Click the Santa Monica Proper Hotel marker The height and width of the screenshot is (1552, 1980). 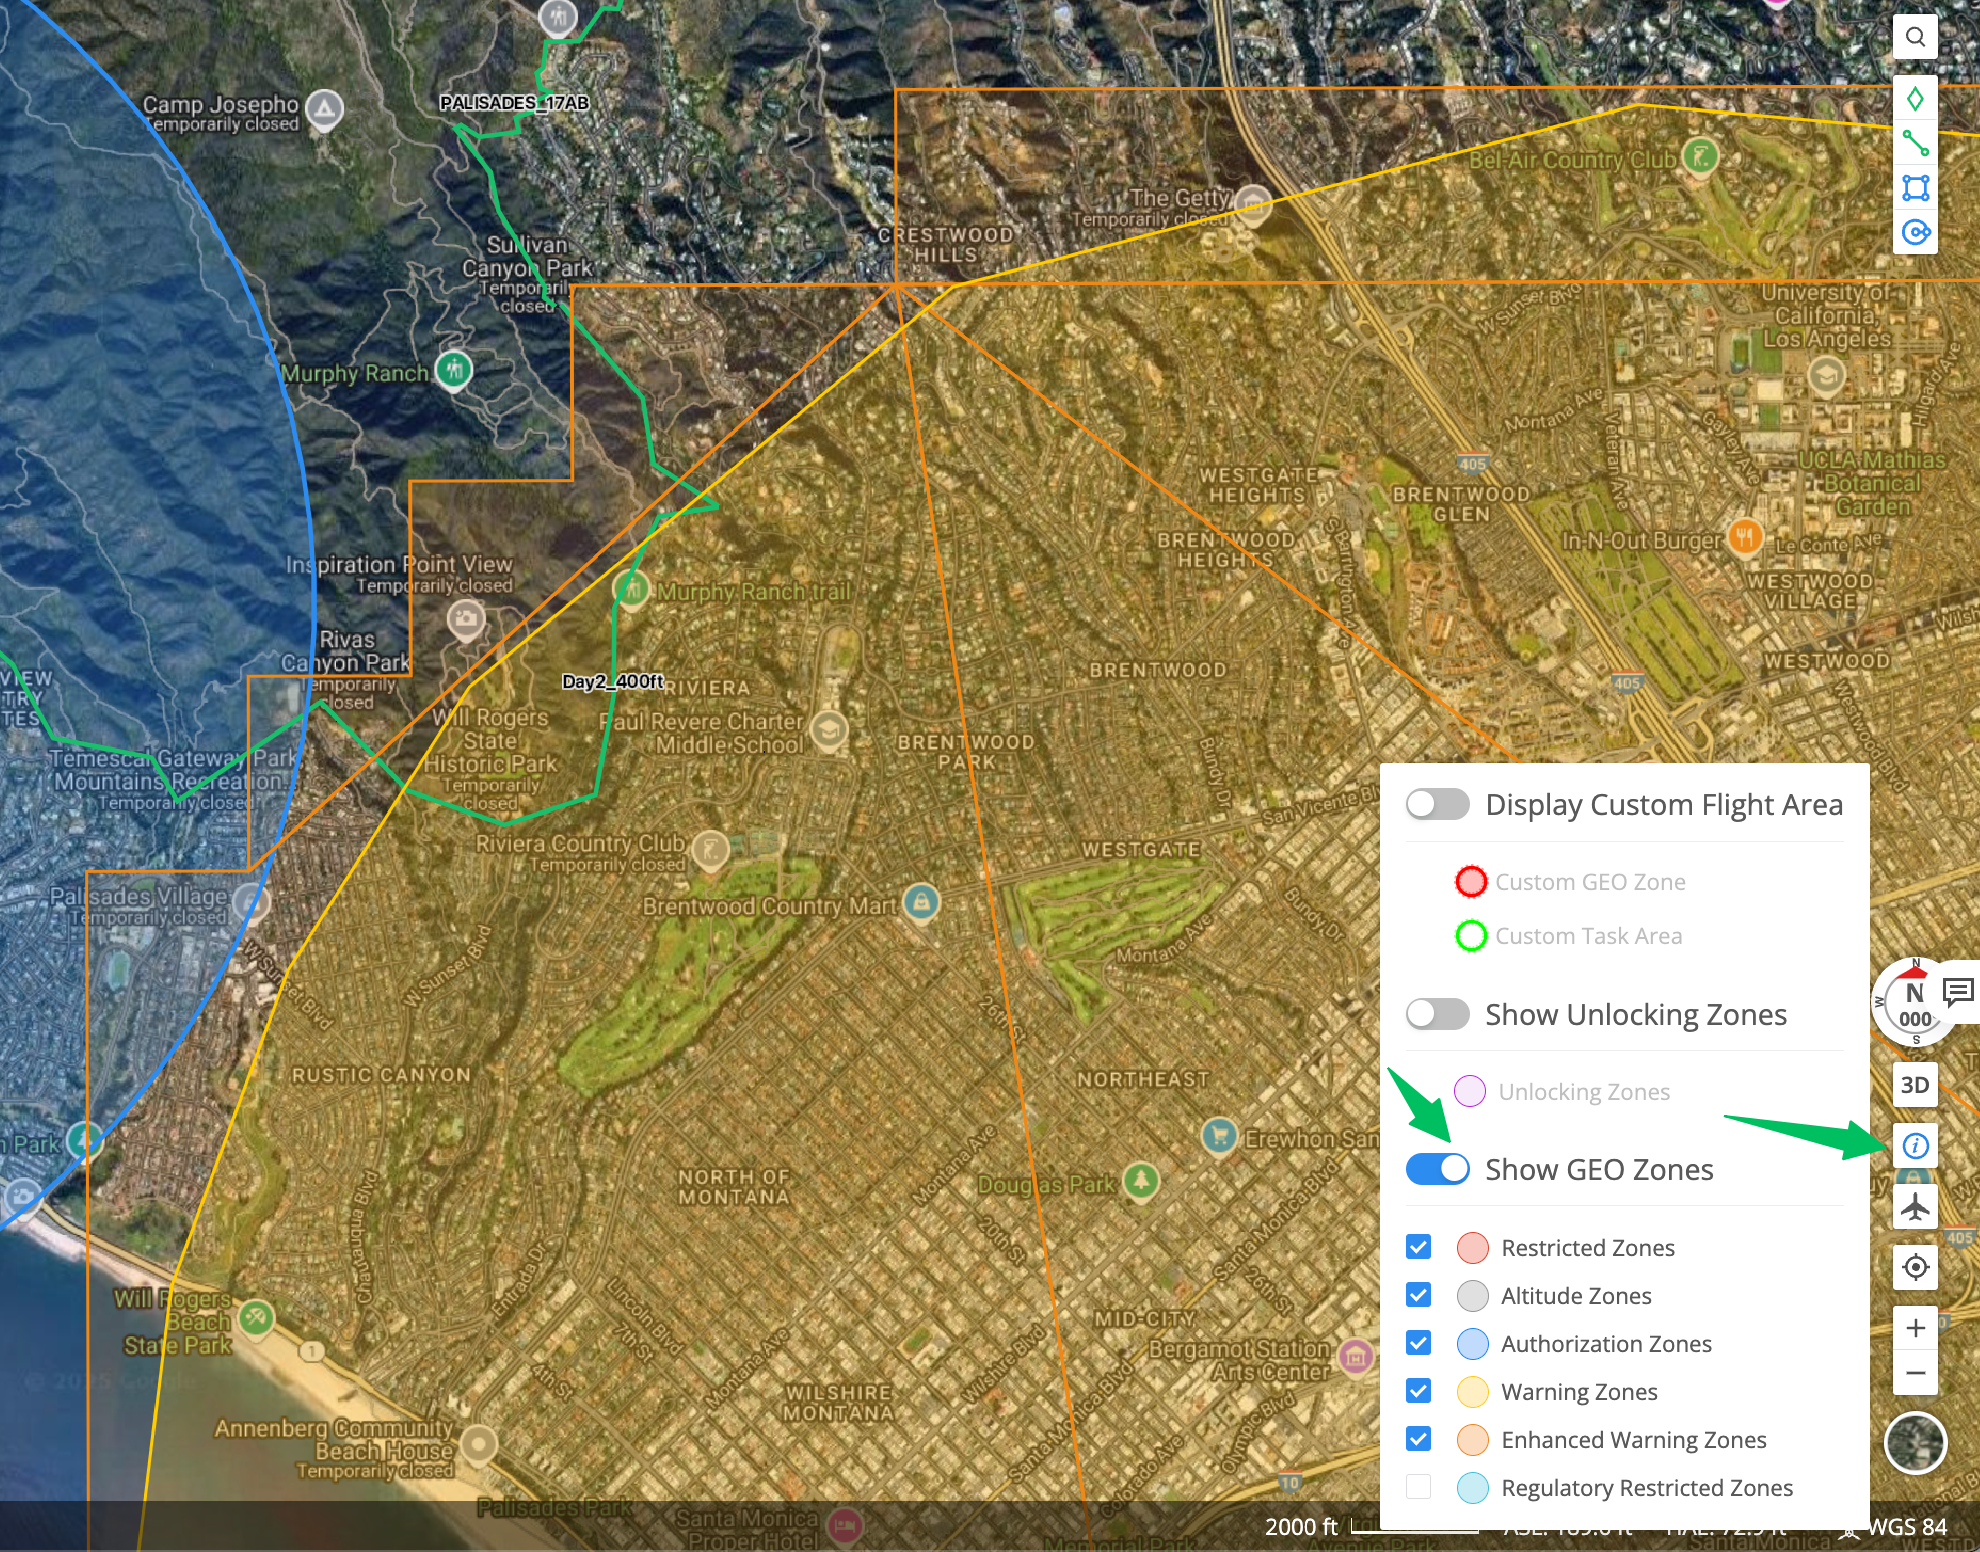coord(844,1526)
